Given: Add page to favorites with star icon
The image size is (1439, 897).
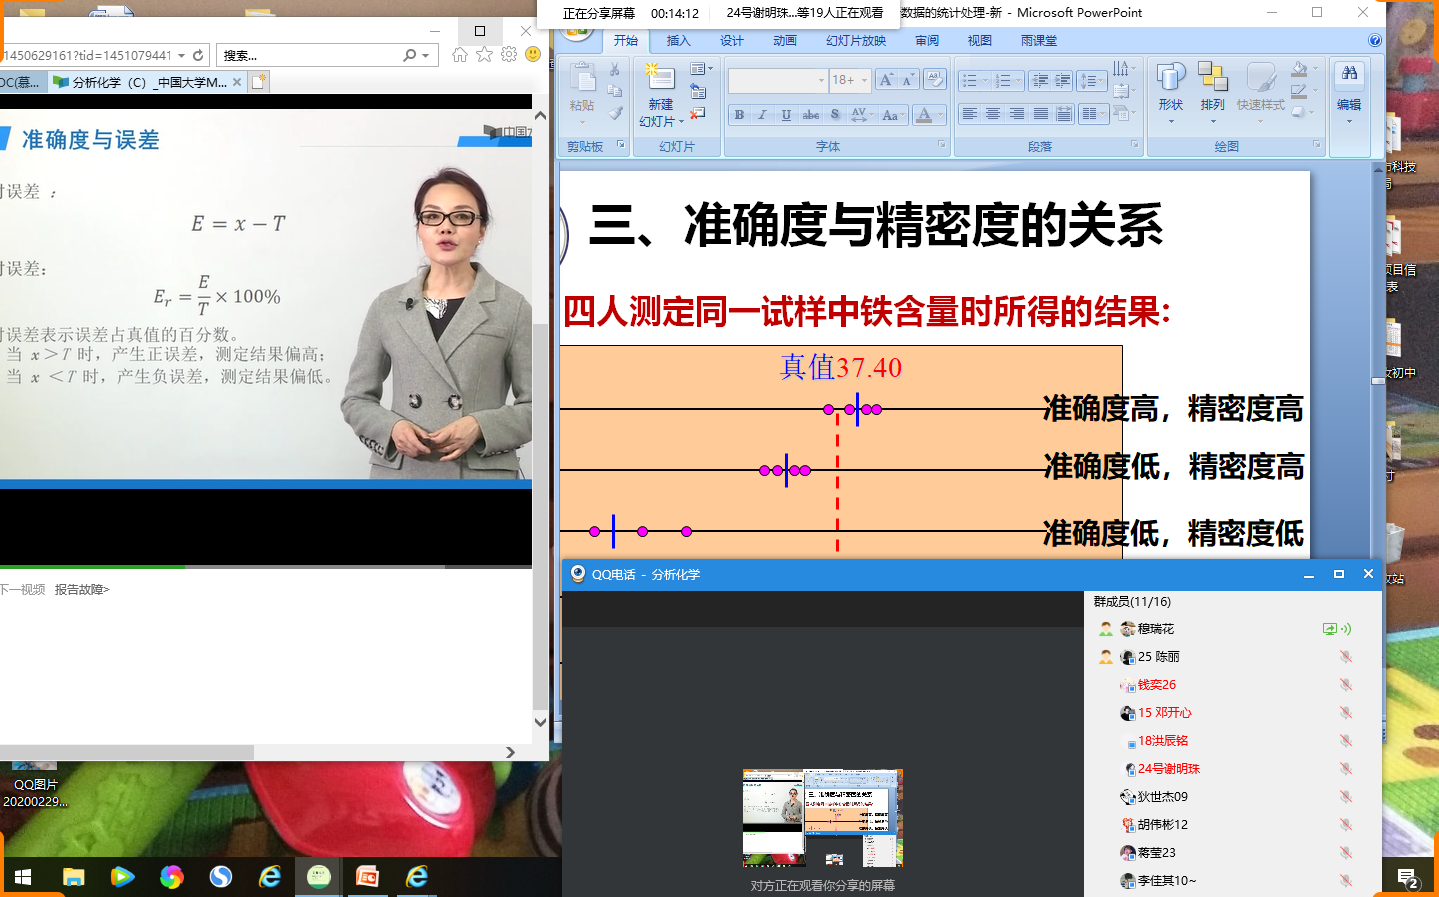Looking at the screenshot, I should [x=485, y=55].
